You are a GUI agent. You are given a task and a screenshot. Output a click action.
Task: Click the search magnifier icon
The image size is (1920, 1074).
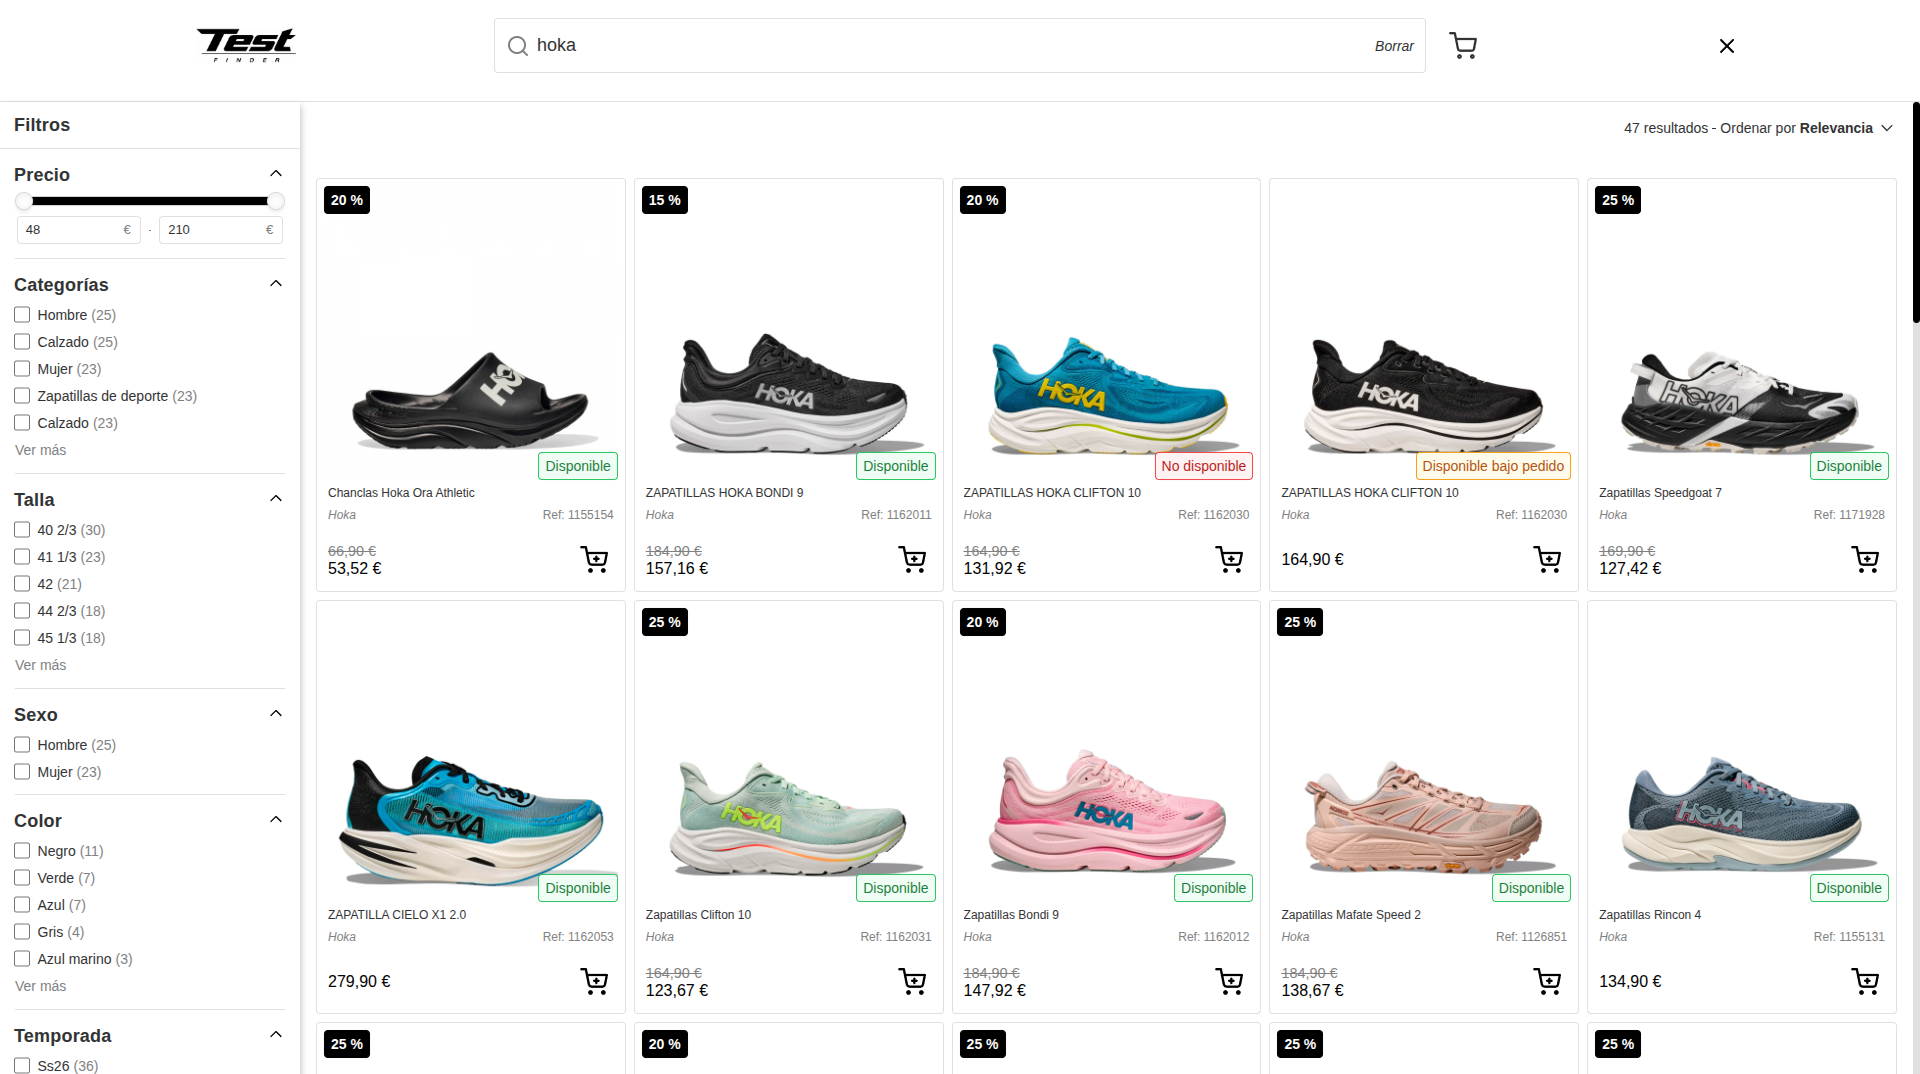(x=517, y=46)
